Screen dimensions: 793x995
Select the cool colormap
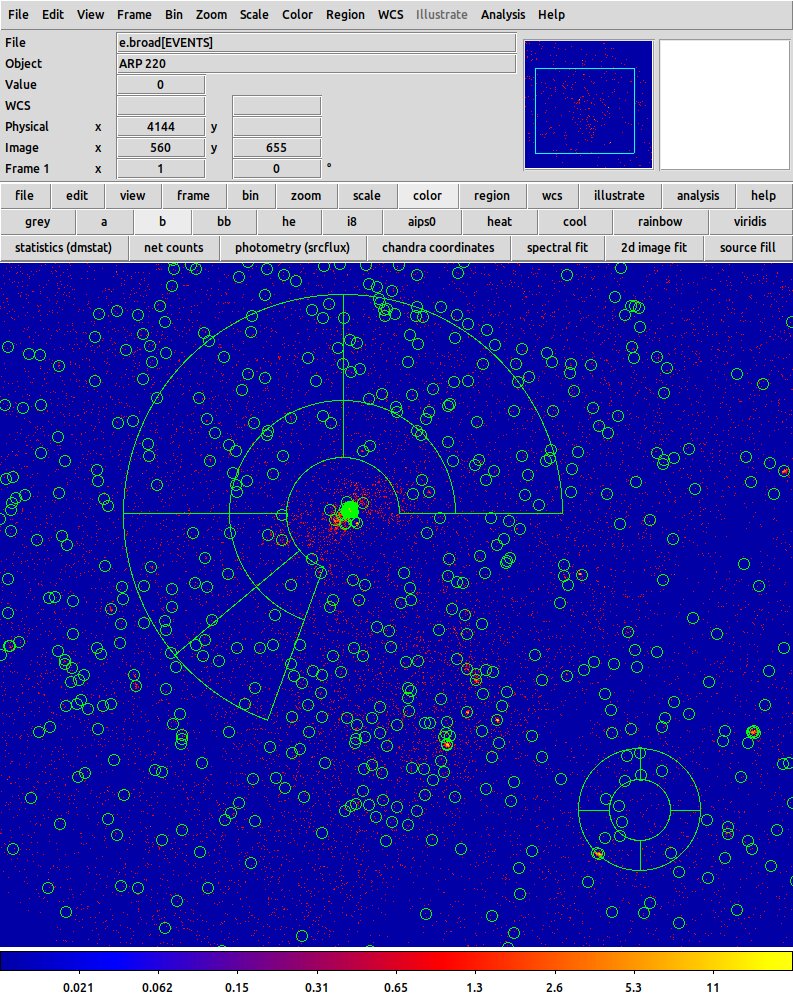(575, 221)
